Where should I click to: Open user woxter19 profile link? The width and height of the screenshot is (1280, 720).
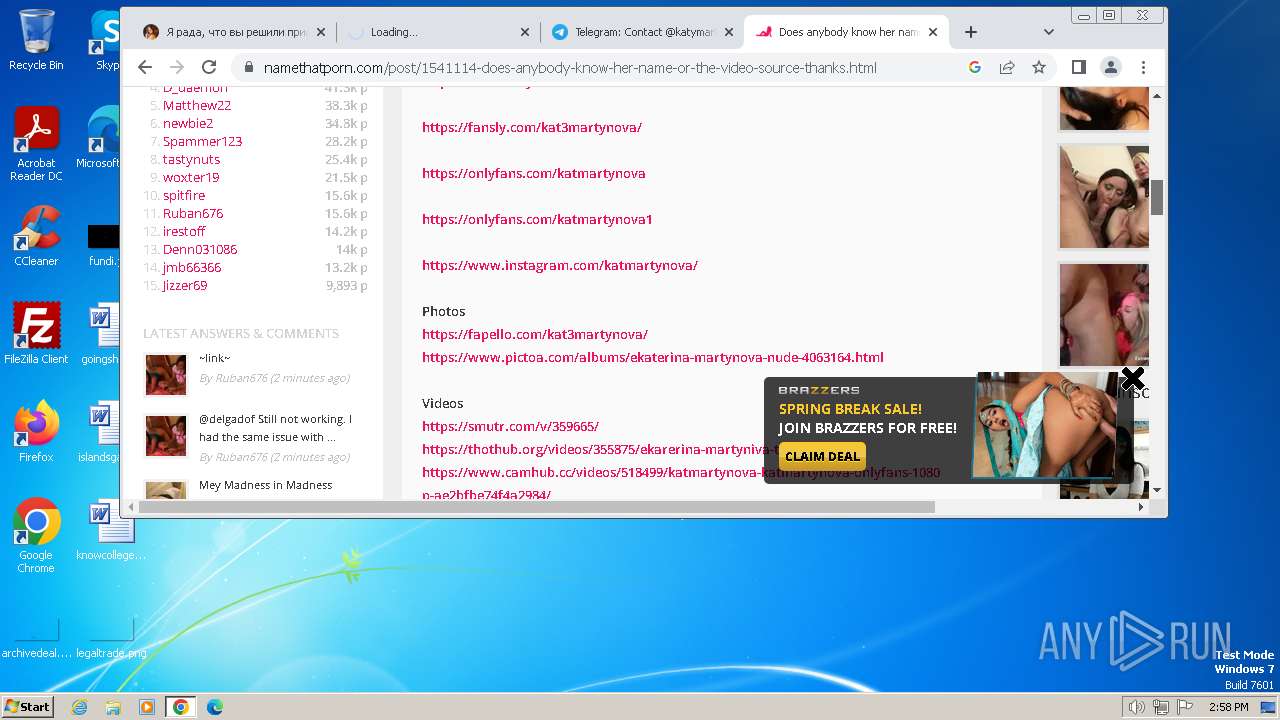(191, 177)
